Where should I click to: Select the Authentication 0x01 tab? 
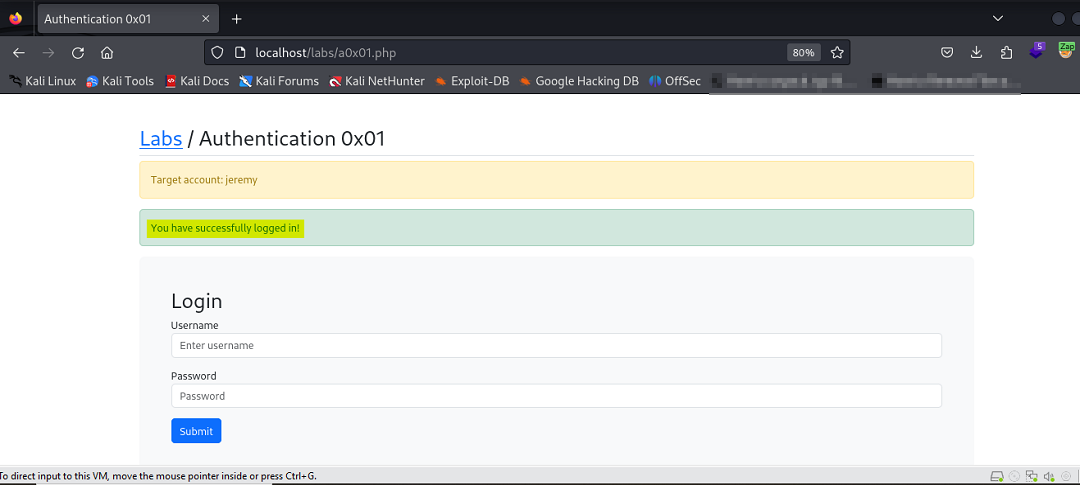point(127,19)
